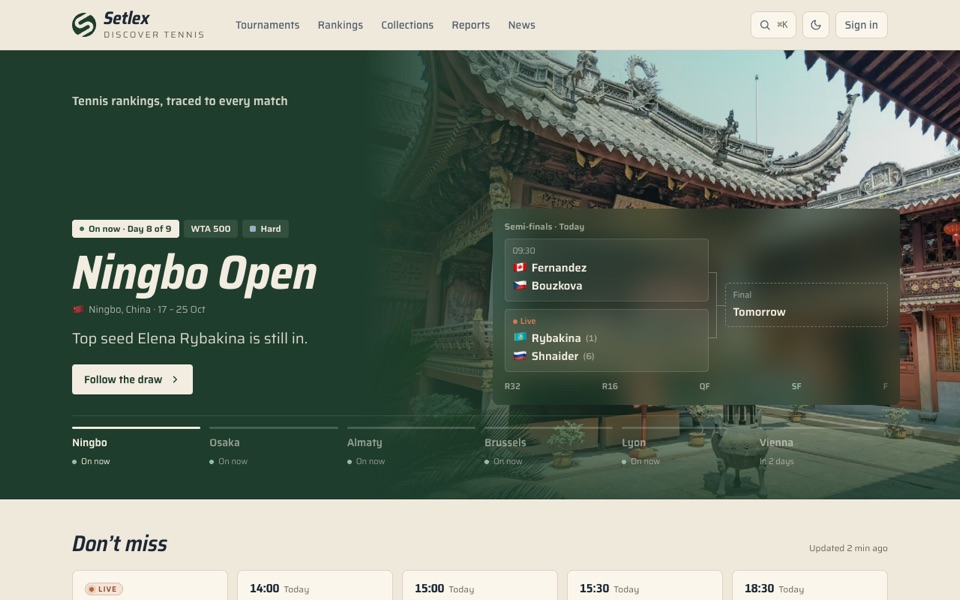Click the Top seed Elena Rybakina text
The image size is (960, 600).
pos(190,339)
